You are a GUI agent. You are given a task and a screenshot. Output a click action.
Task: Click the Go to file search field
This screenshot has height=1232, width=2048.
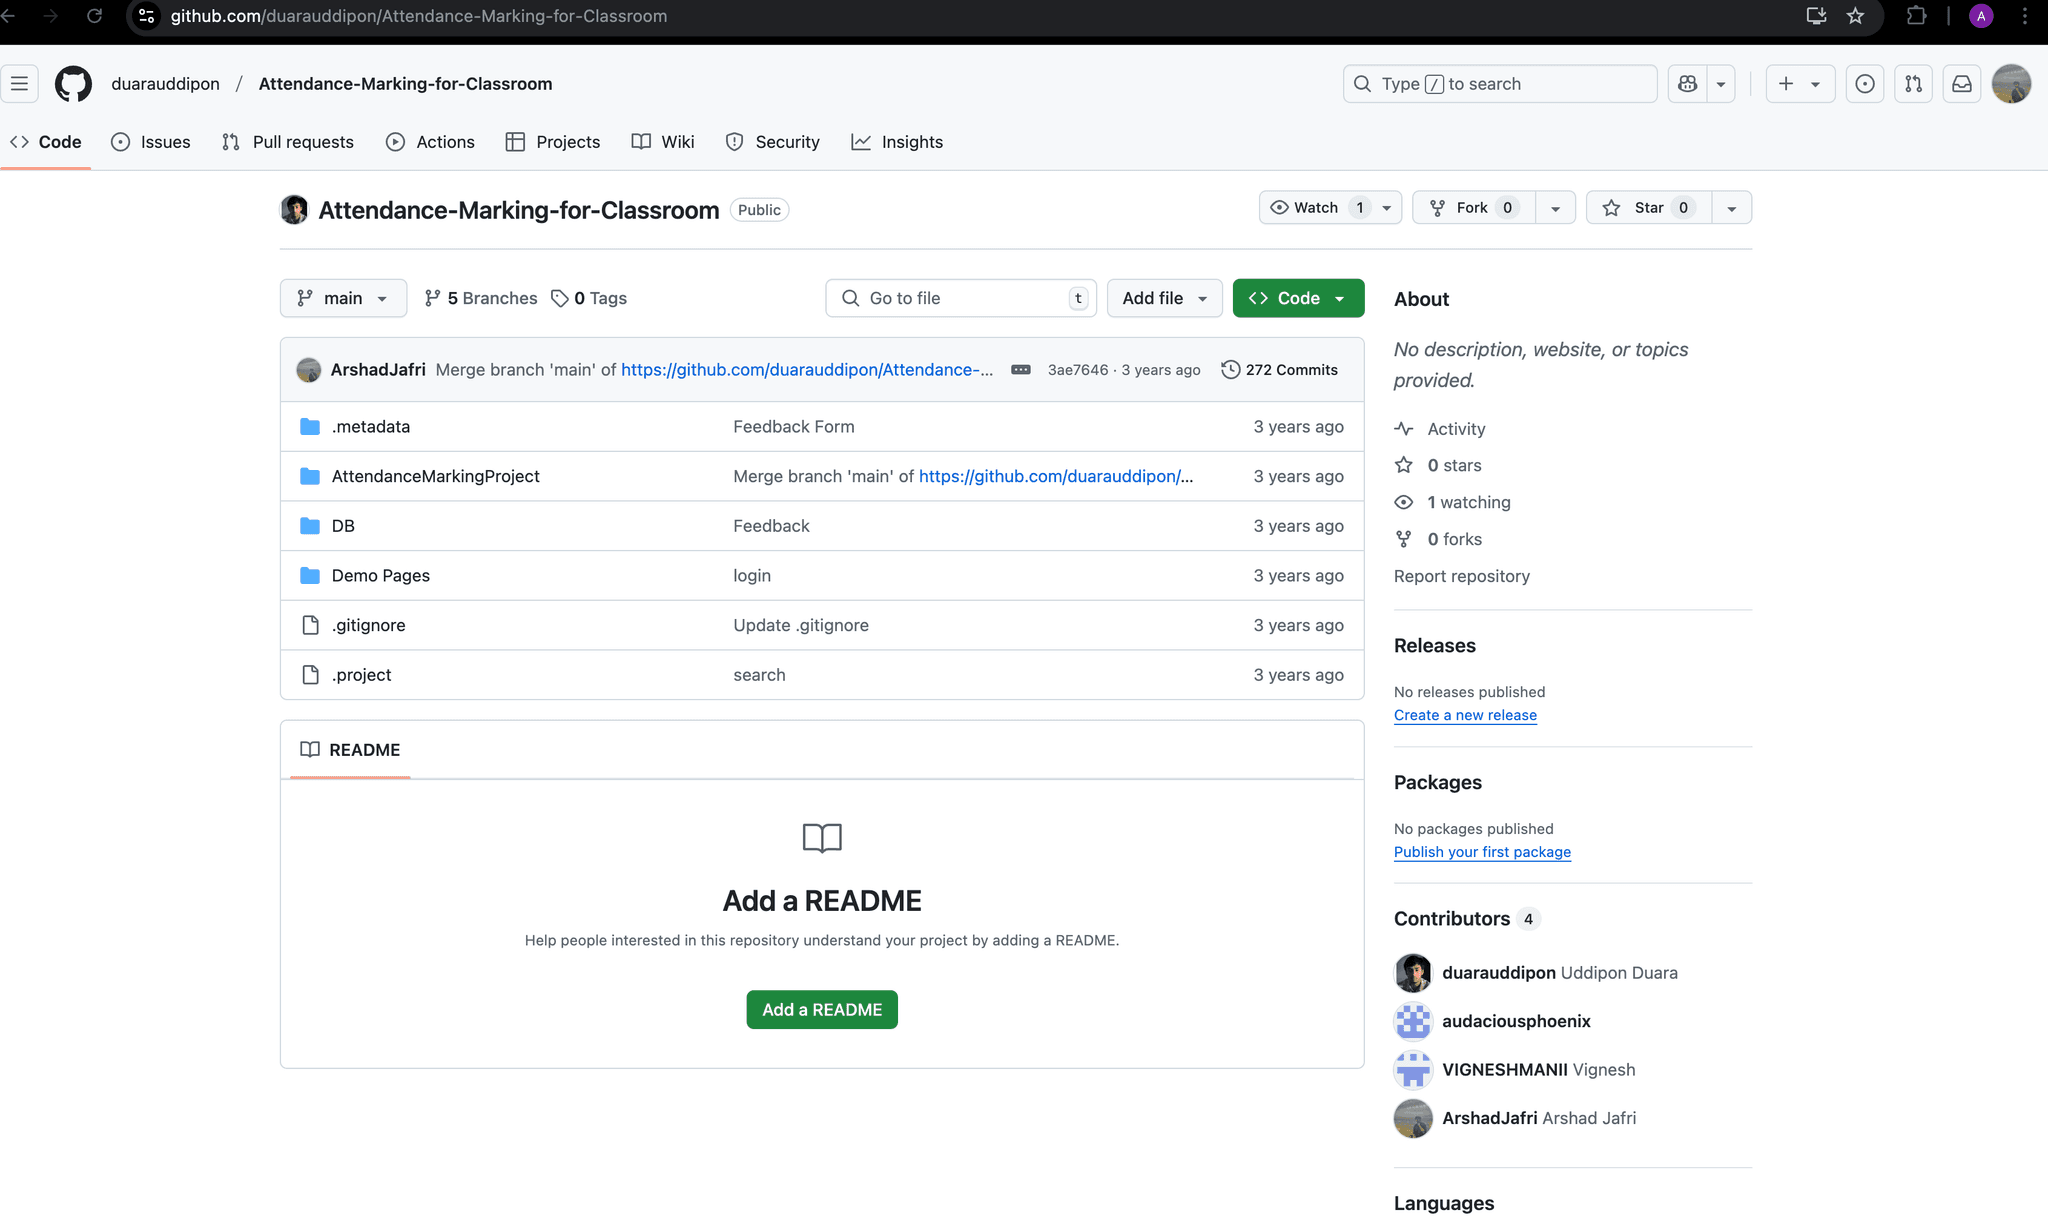(x=961, y=298)
